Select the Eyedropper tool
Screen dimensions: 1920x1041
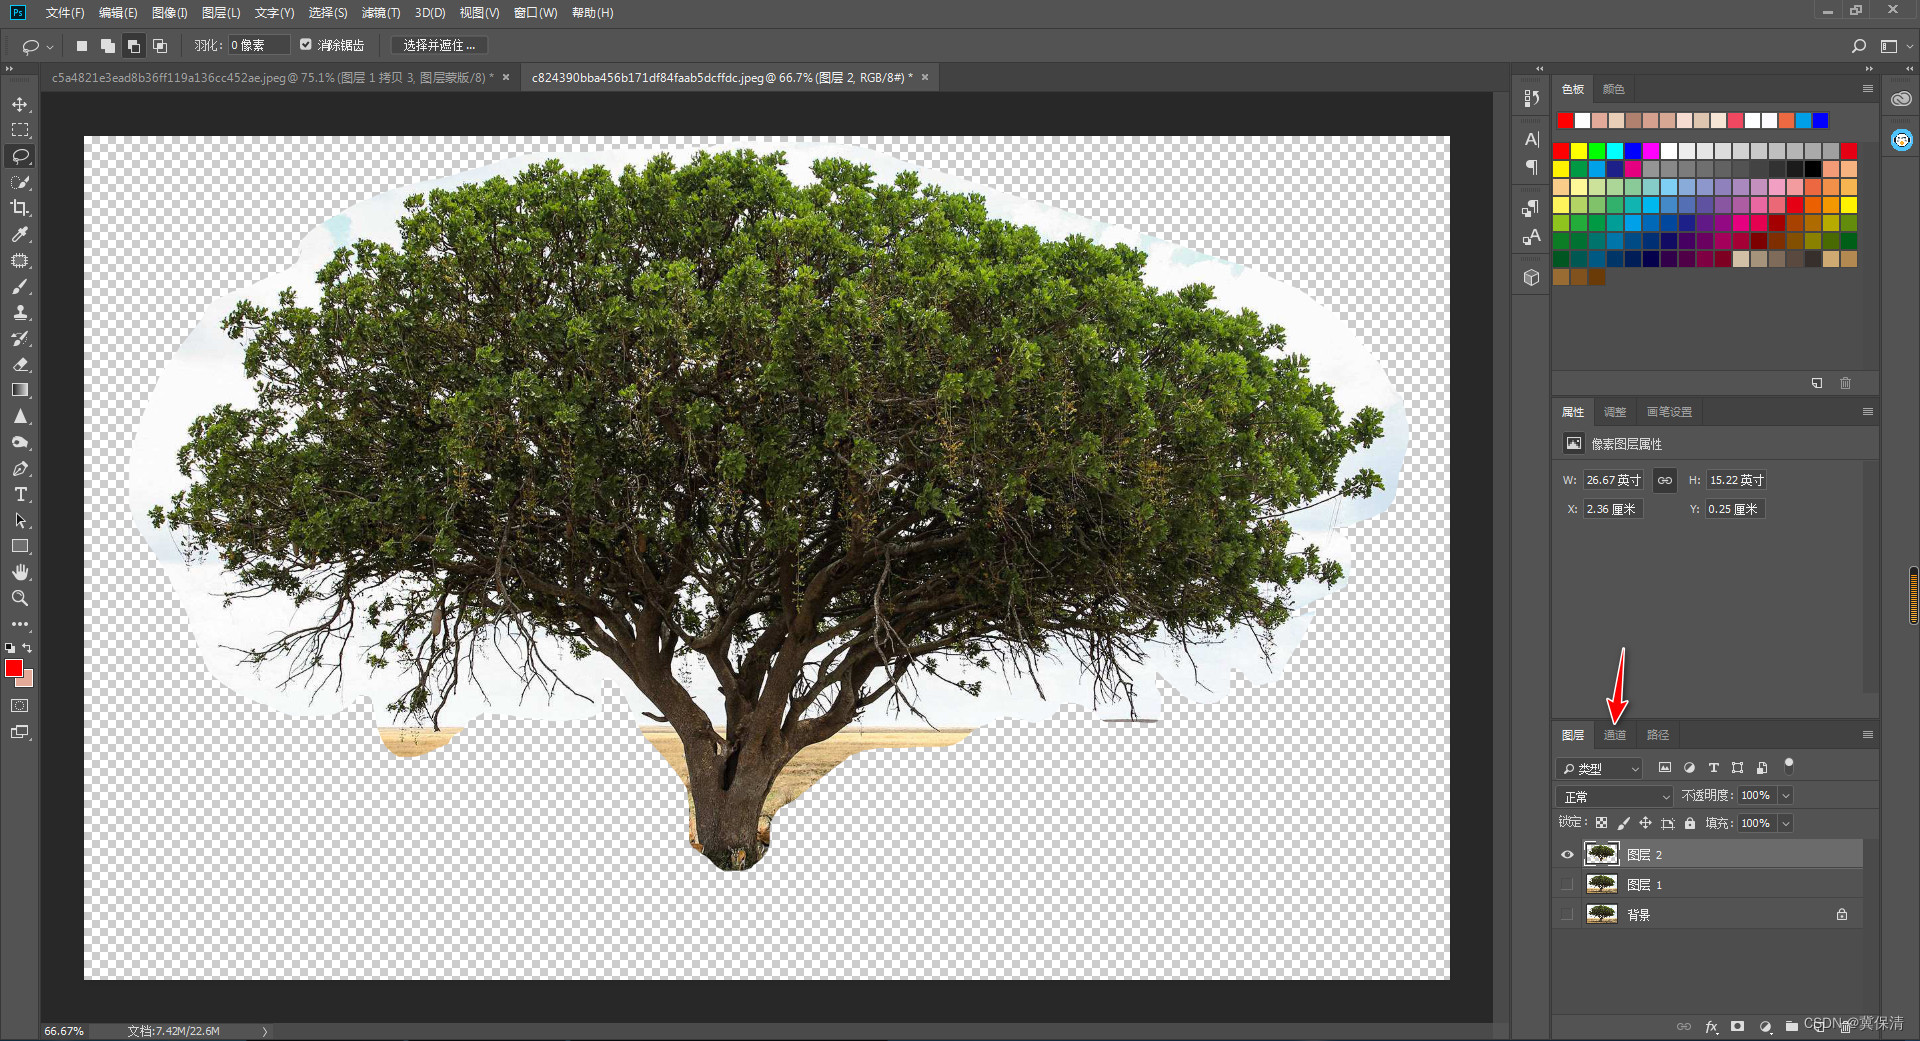click(x=20, y=234)
